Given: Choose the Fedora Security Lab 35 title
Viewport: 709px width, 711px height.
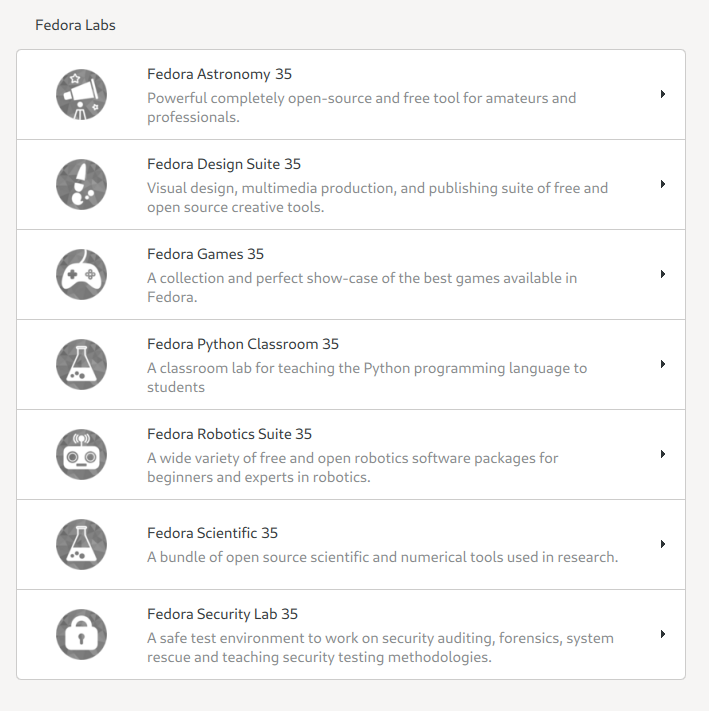Looking at the screenshot, I should (223, 614).
